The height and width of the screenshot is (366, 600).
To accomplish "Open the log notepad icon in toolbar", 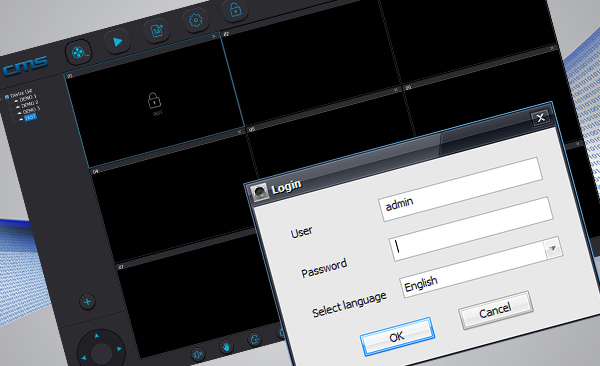I will tap(157, 31).
